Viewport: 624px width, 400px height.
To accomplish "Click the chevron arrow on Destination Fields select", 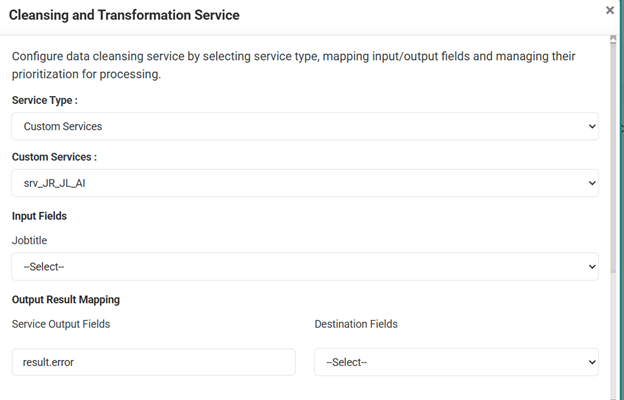I will [592, 362].
